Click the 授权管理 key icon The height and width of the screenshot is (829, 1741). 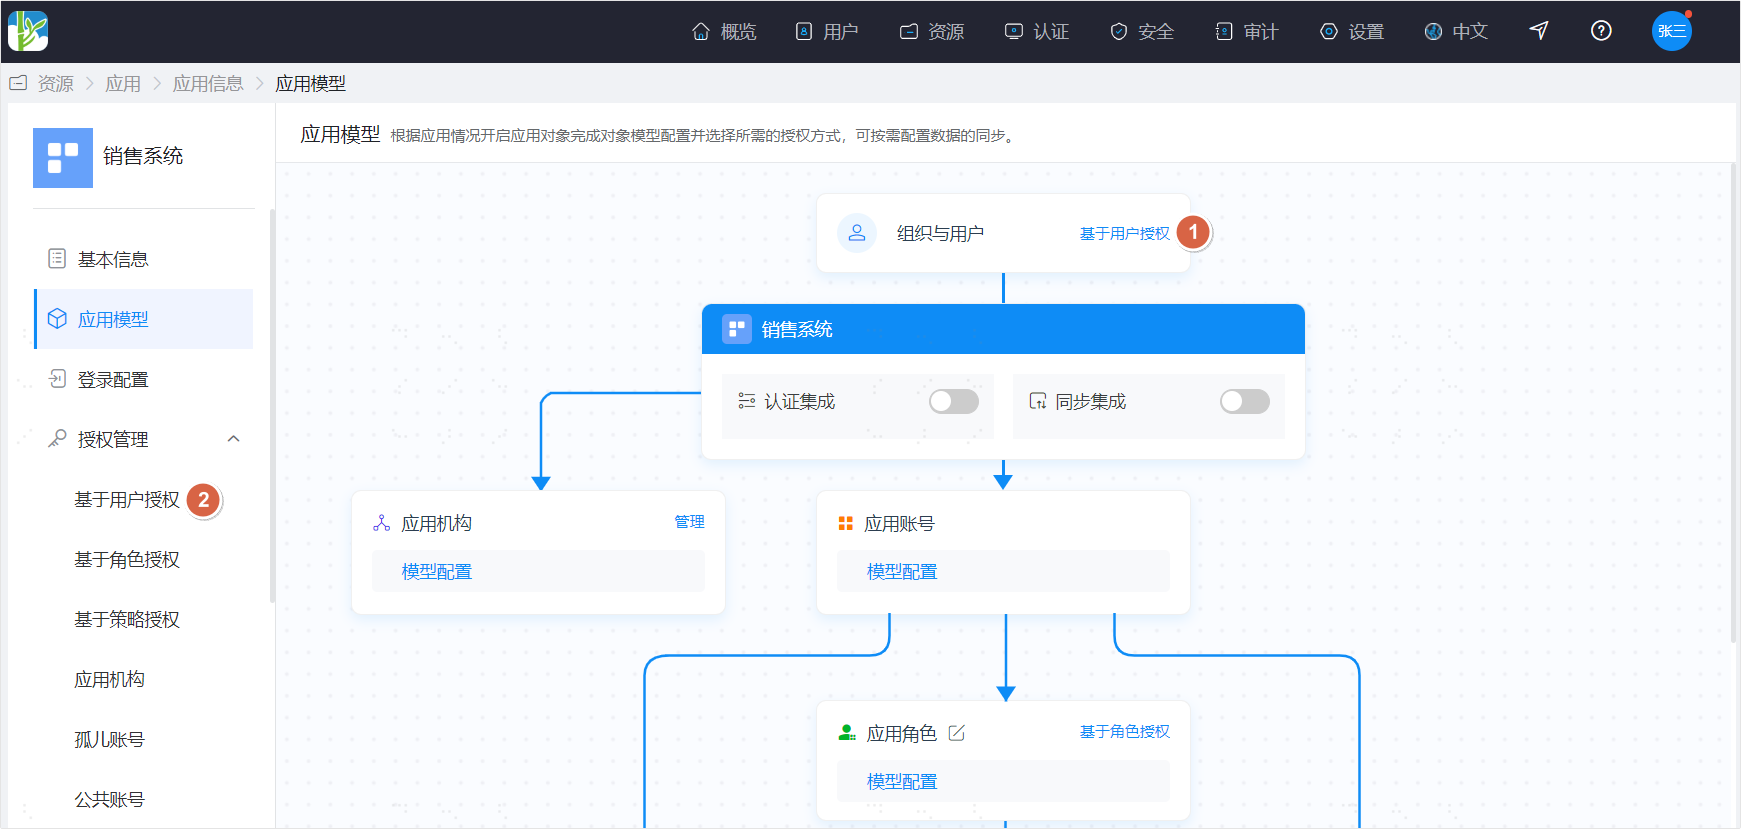57,439
